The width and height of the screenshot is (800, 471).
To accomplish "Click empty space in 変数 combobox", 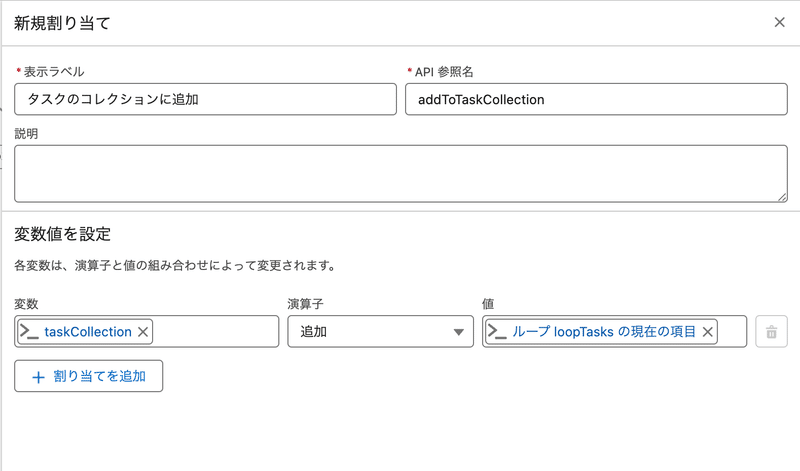I will [214, 332].
